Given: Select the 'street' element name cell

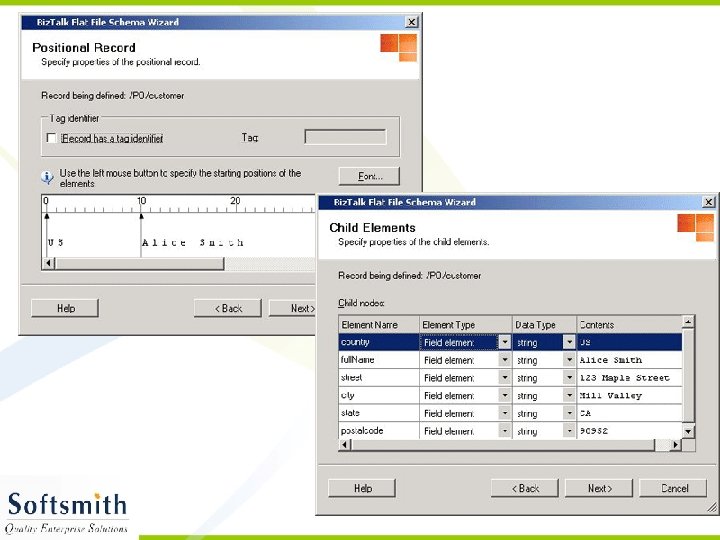Looking at the screenshot, I should point(379,377).
